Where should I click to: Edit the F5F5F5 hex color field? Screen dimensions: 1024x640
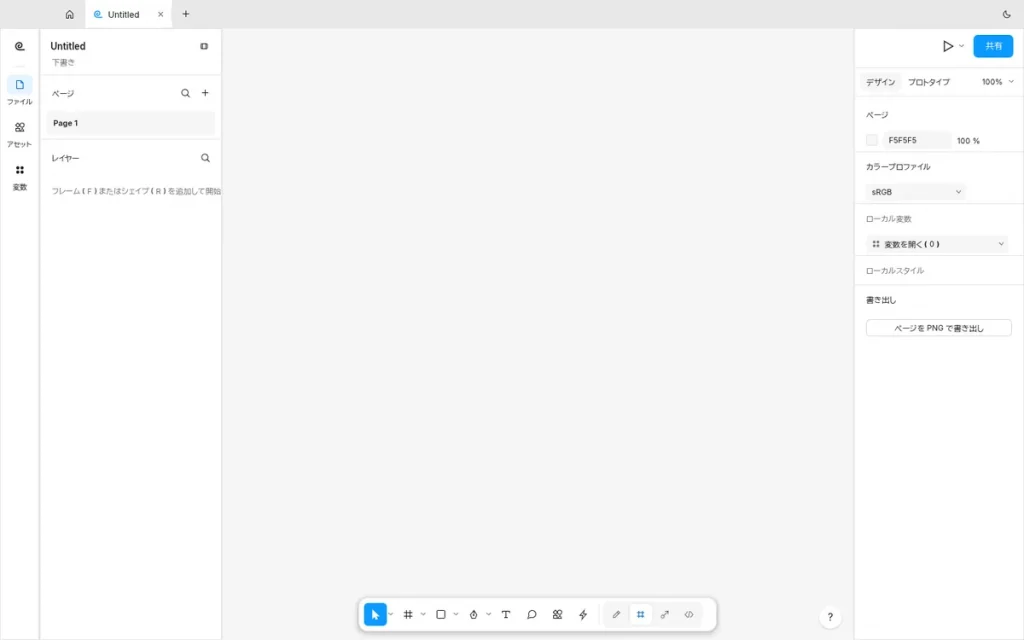point(917,140)
